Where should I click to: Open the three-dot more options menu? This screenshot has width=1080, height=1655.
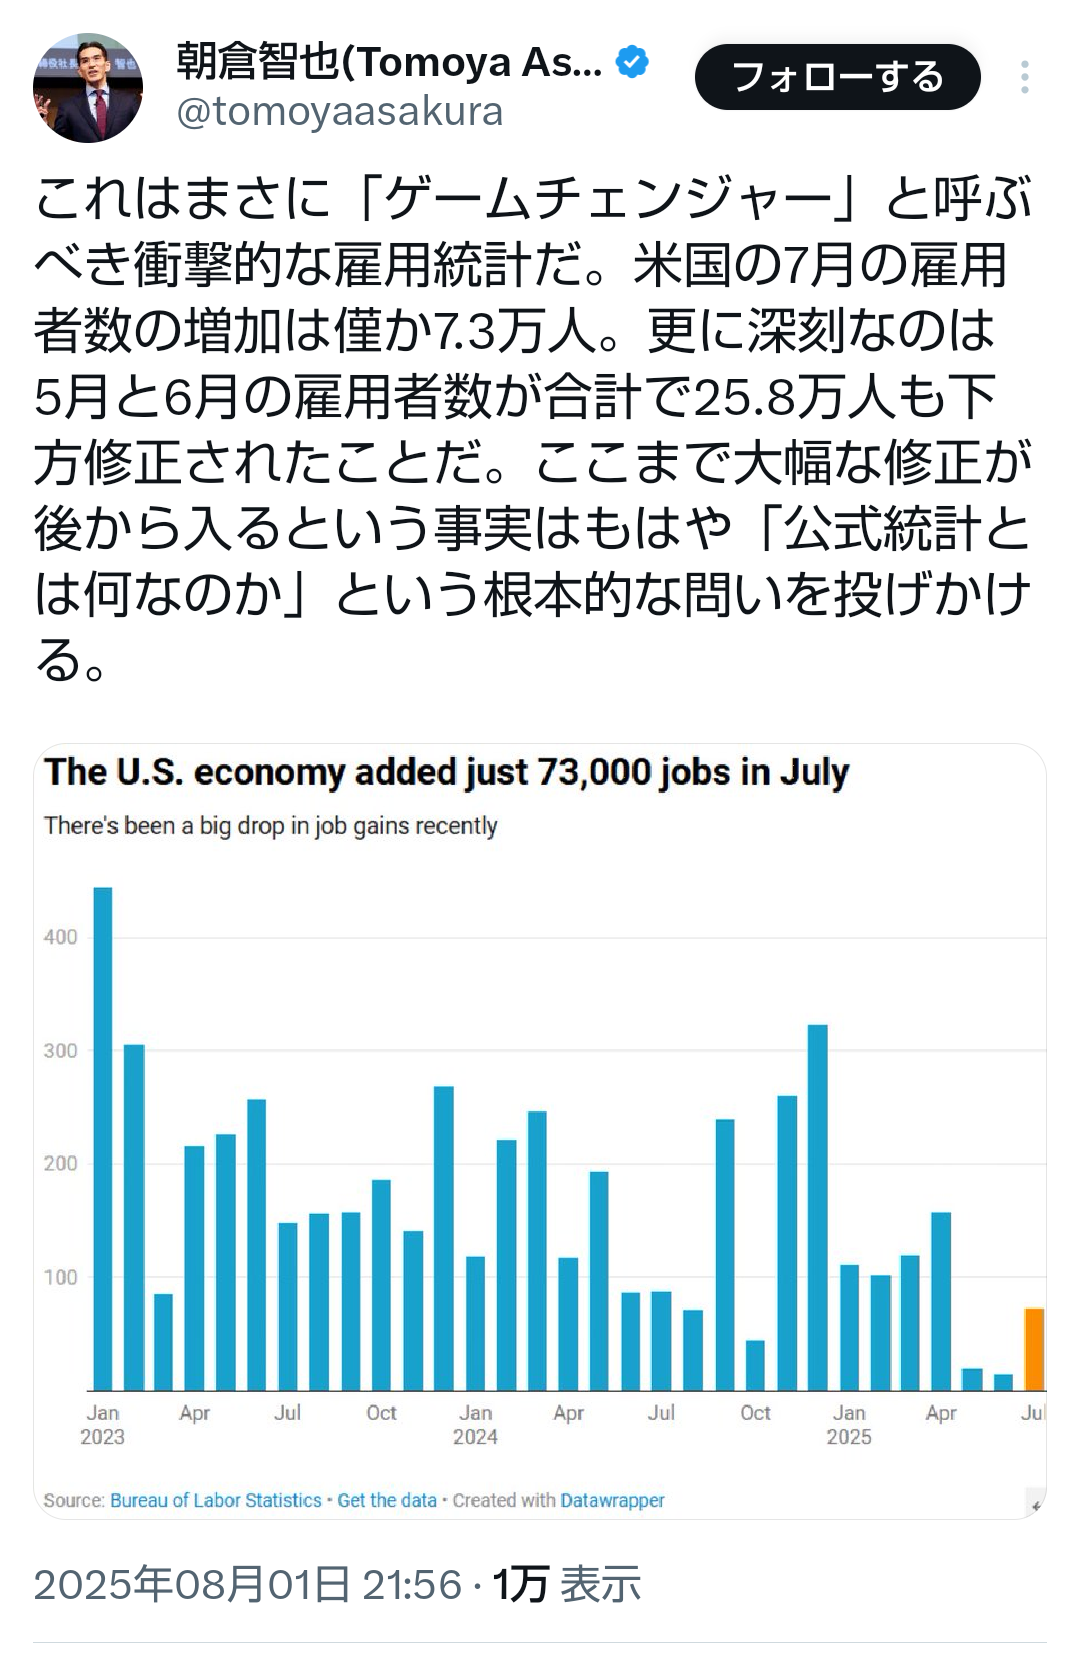(x=1025, y=78)
